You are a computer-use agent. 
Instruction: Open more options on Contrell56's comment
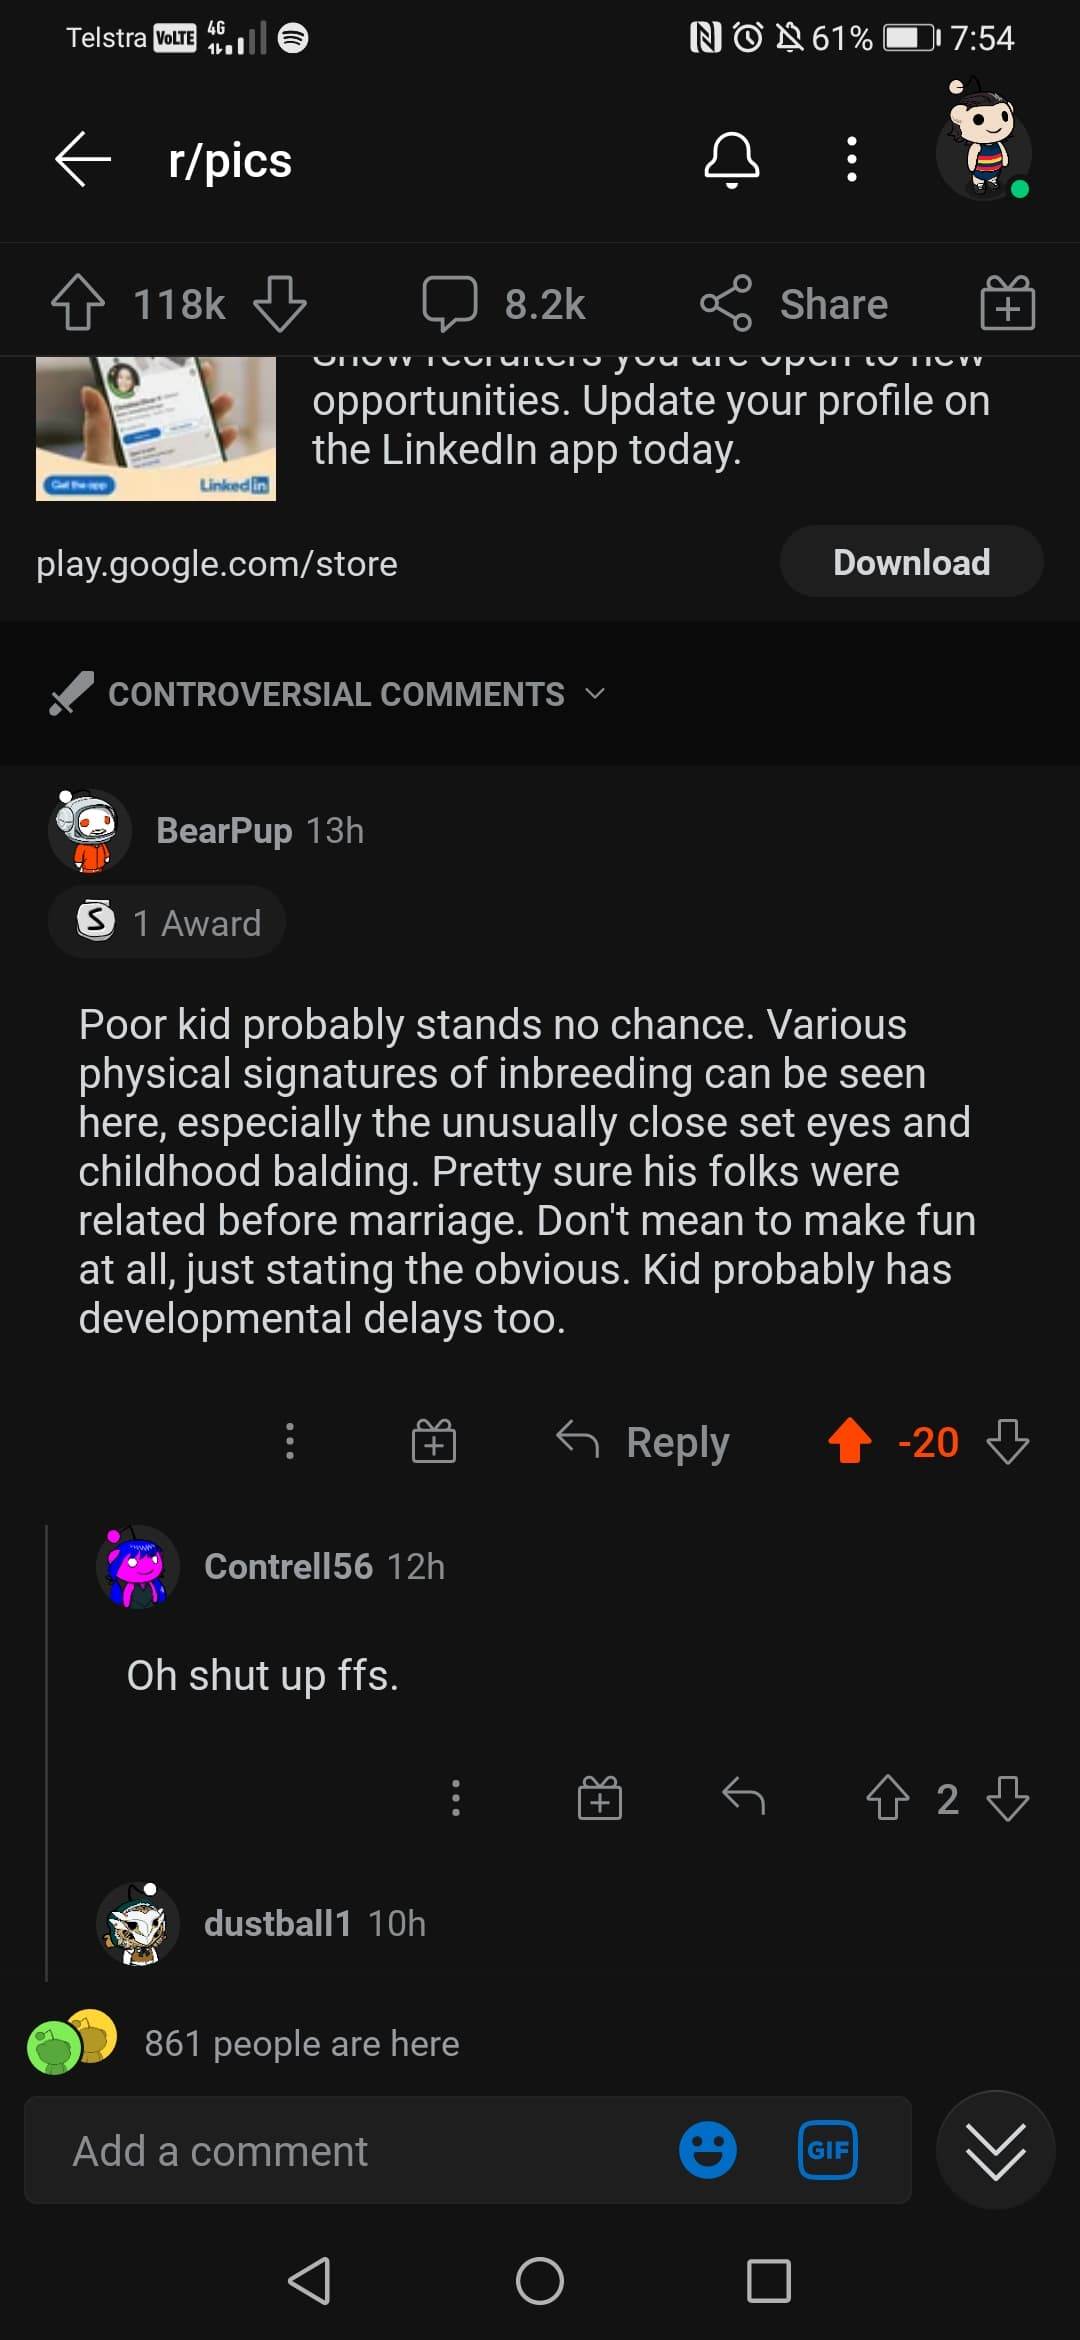click(456, 1798)
